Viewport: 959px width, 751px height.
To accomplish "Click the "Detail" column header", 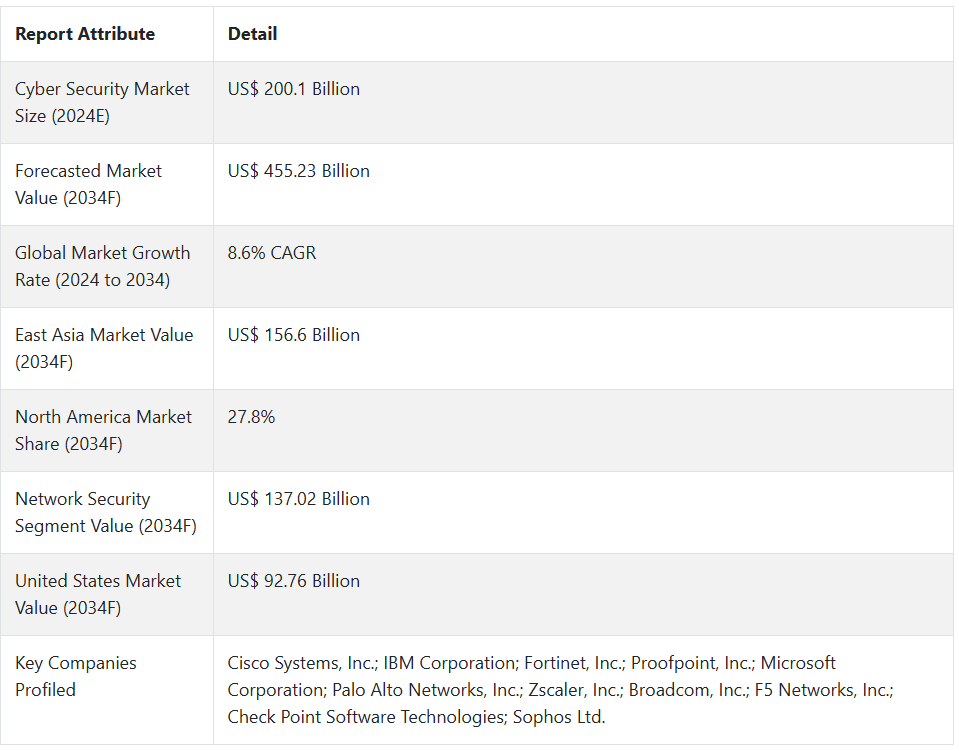I will (252, 34).
